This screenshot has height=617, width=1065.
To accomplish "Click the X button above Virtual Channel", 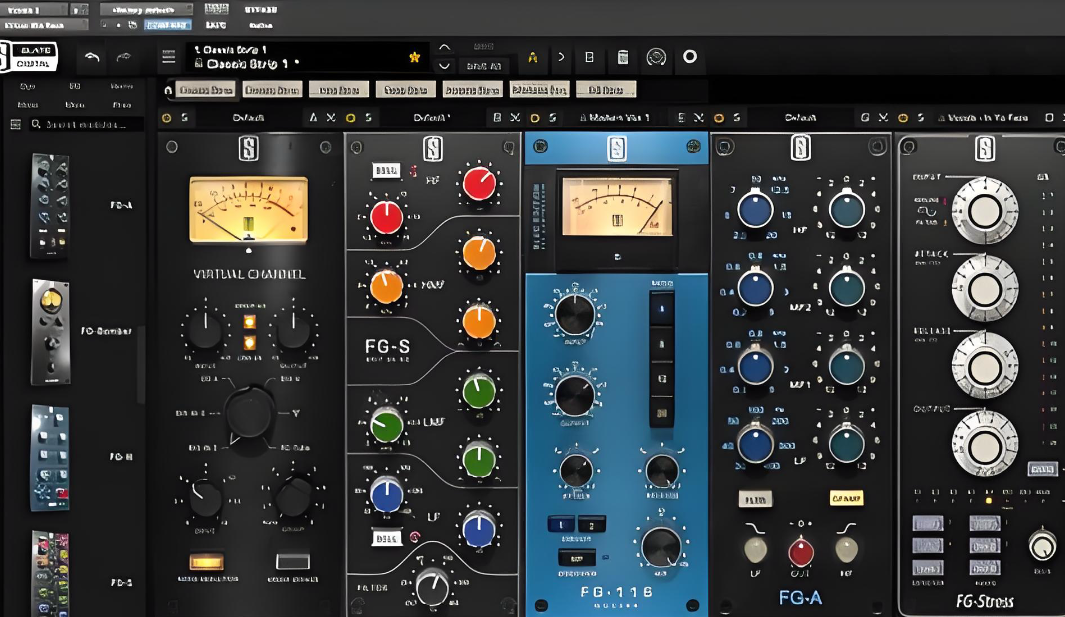I will pyautogui.click(x=331, y=118).
